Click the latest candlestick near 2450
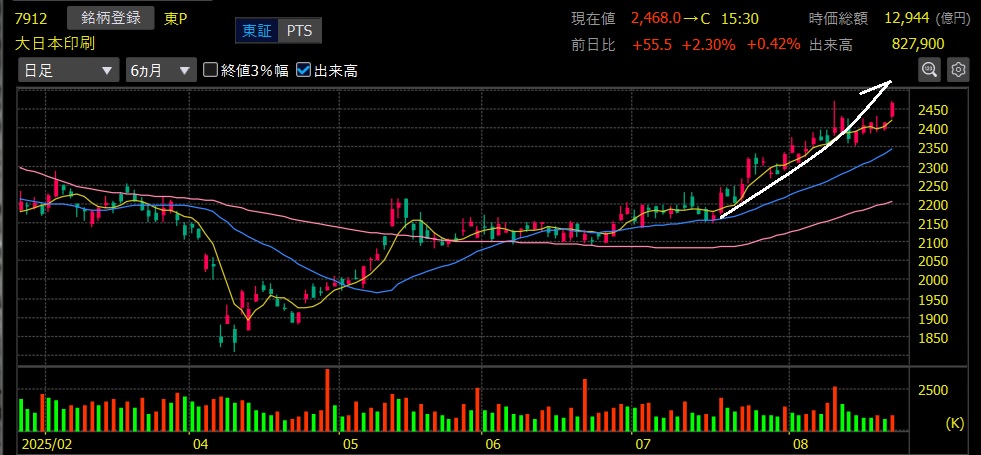The image size is (981, 455). coord(892,109)
